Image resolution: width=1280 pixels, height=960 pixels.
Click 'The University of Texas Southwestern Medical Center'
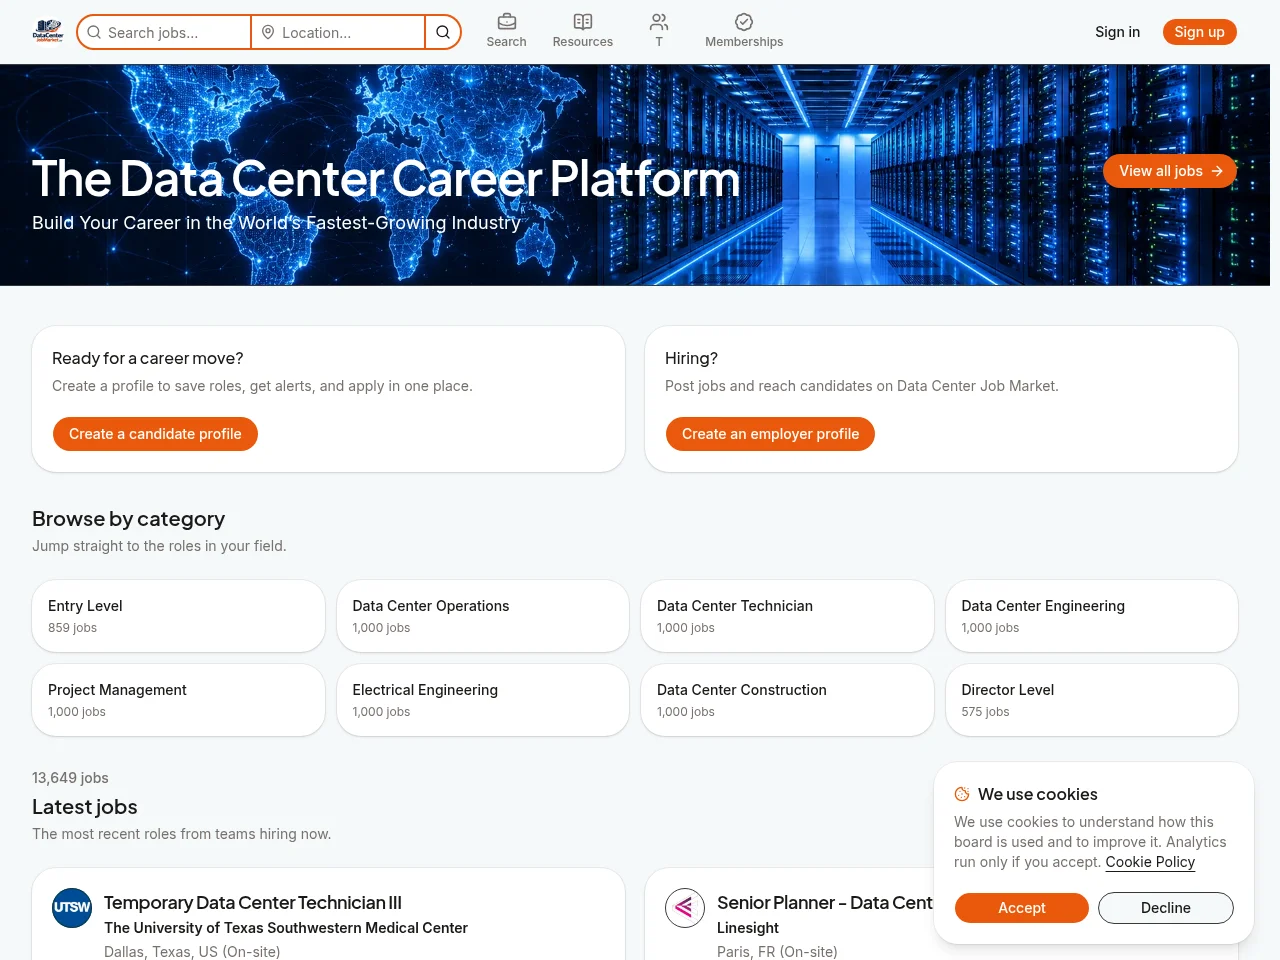pos(286,928)
